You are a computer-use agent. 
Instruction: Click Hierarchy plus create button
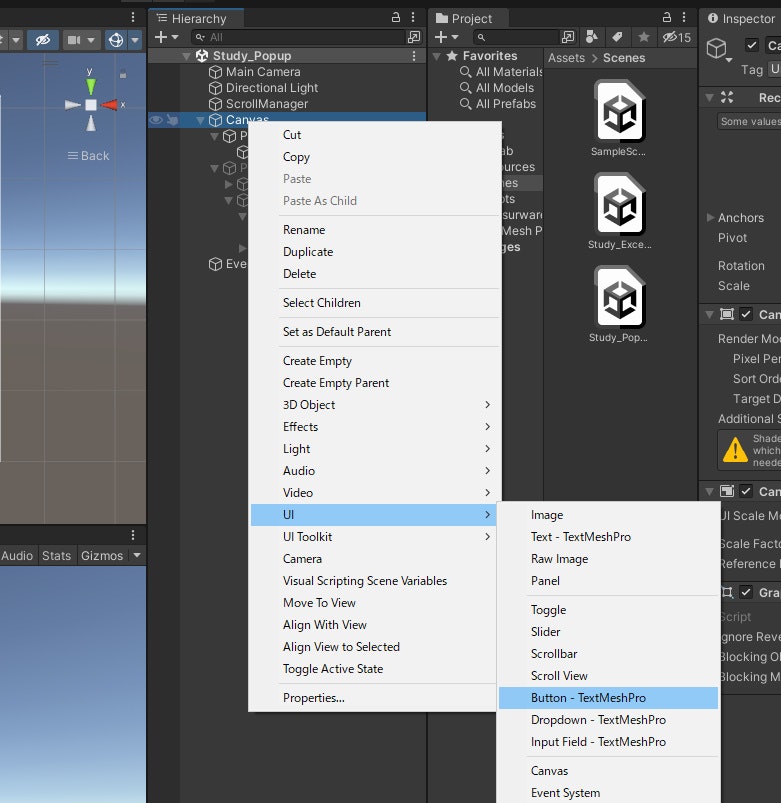pyautogui.click(x=166, y=37)
